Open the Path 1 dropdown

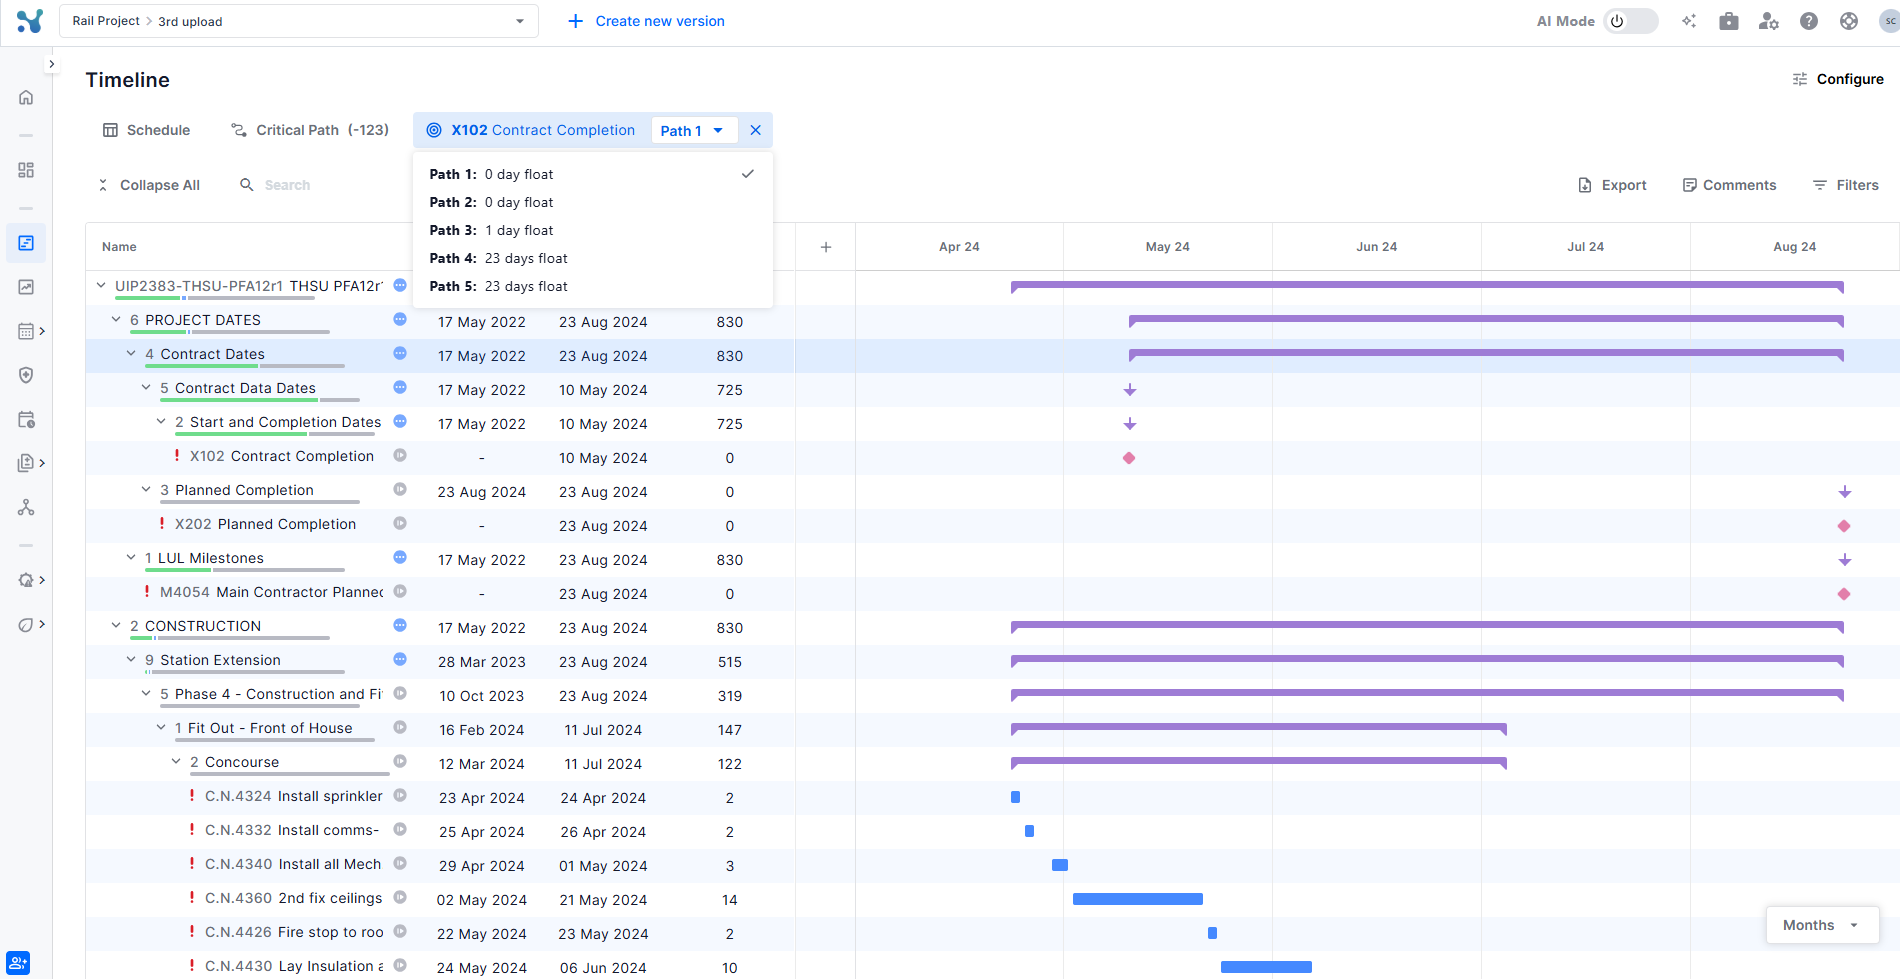[692, 131]
